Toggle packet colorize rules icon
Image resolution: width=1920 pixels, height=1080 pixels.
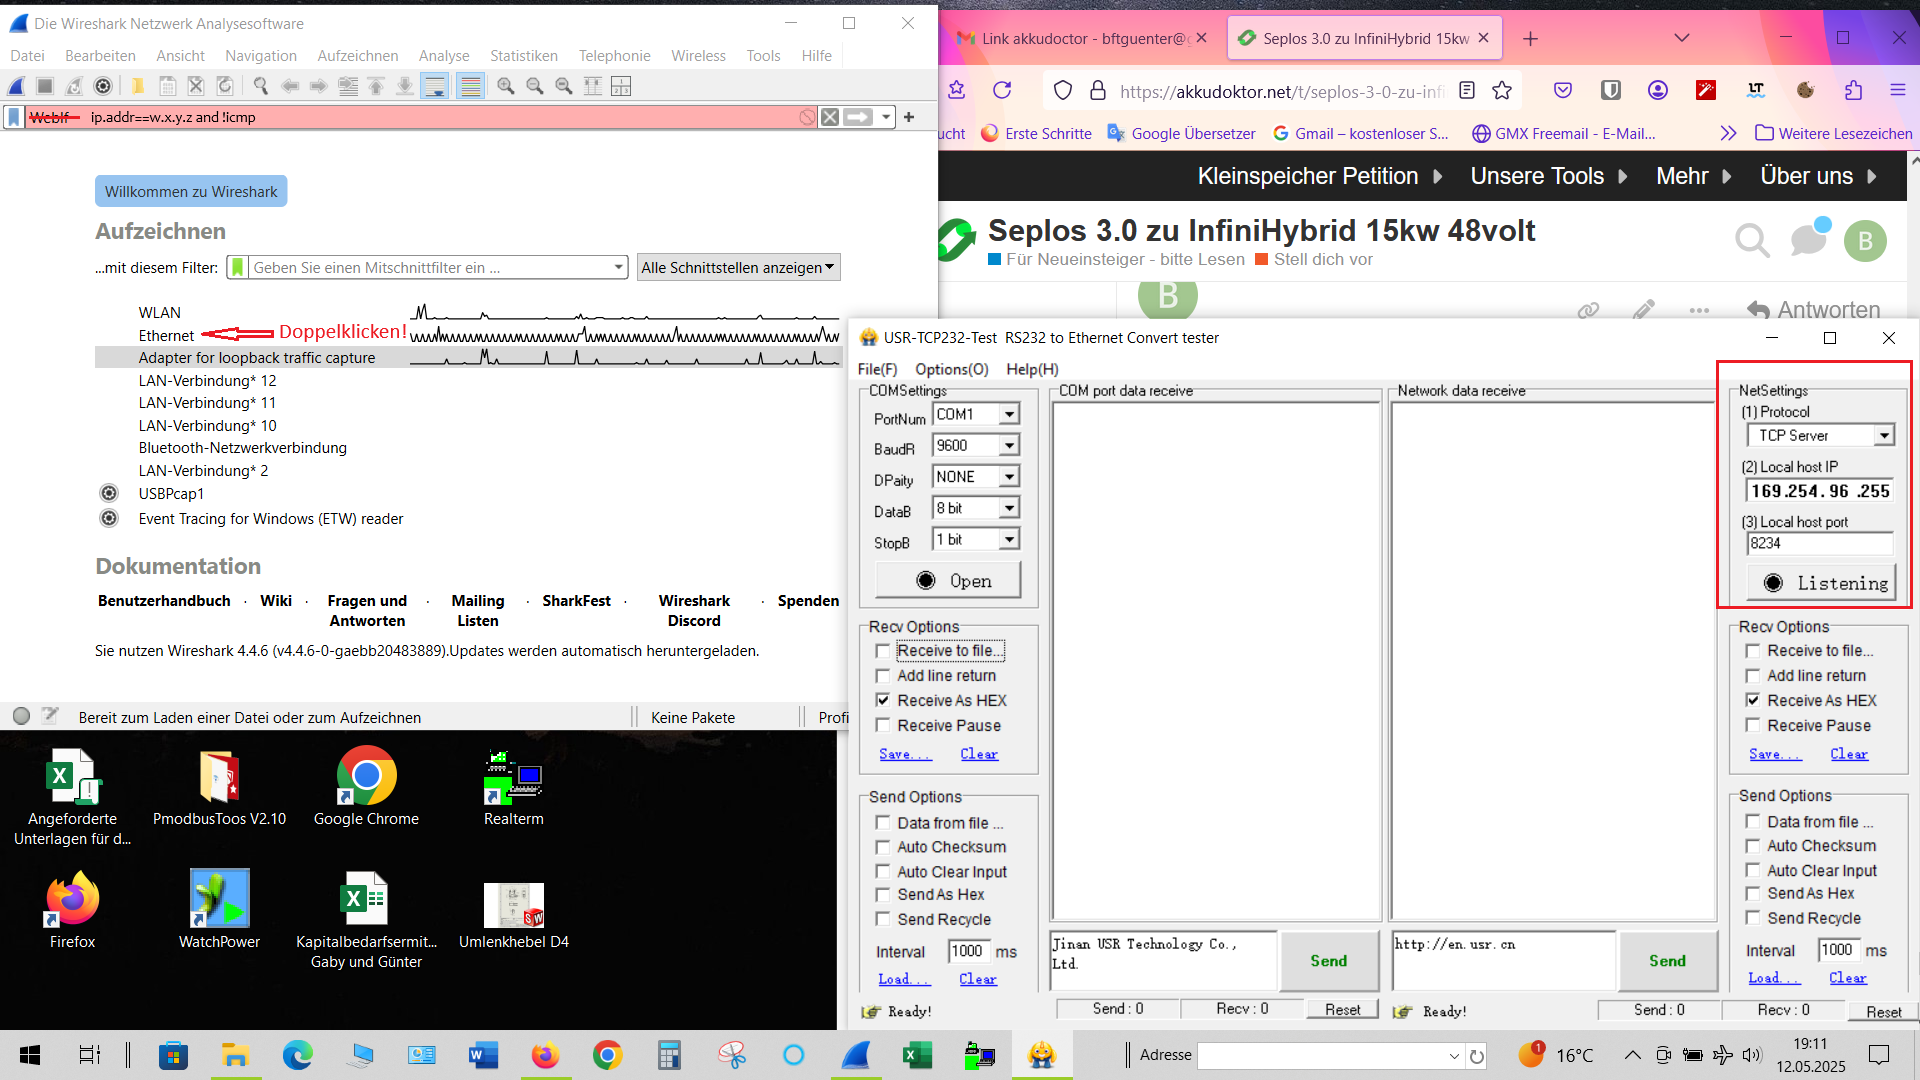coord(470,87)
